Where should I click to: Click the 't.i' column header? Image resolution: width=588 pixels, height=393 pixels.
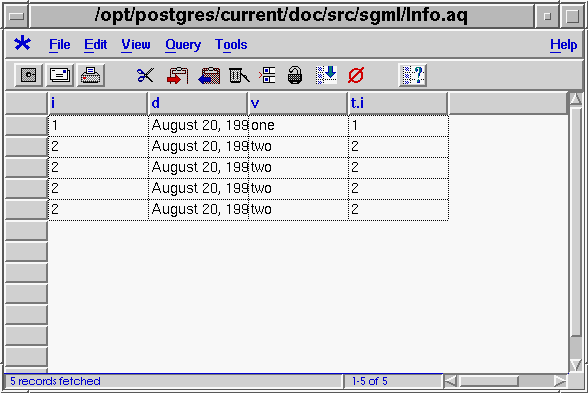pos(398,103)
